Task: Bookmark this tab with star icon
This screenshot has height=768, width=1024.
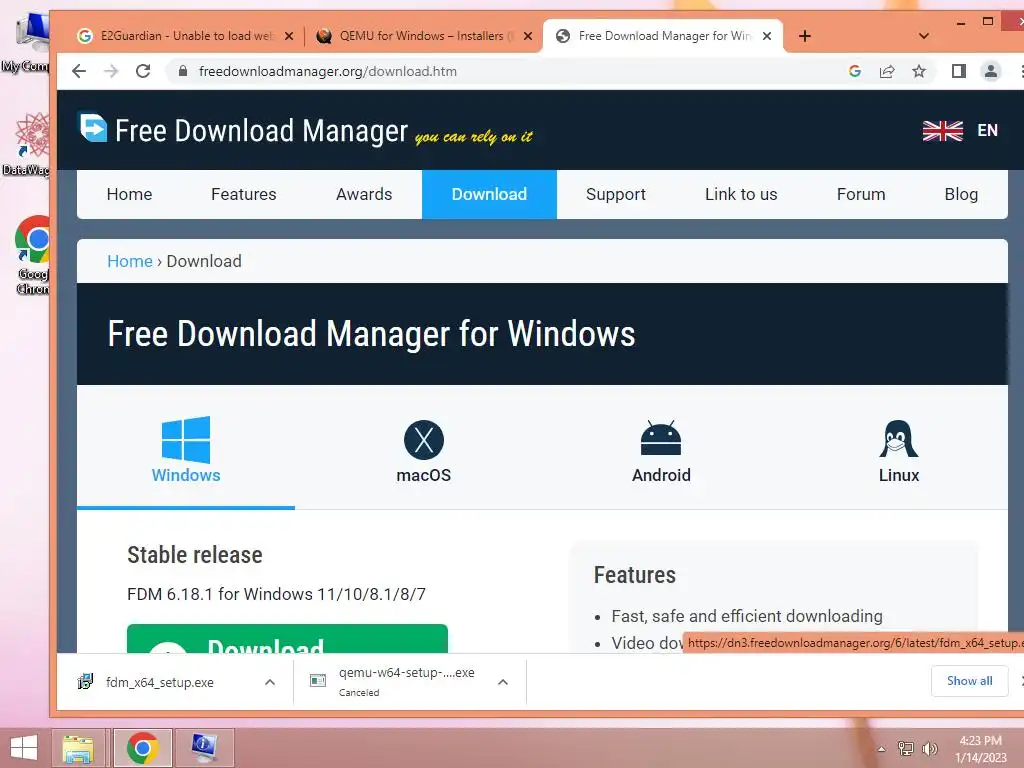Action: [x=919, y=71]
